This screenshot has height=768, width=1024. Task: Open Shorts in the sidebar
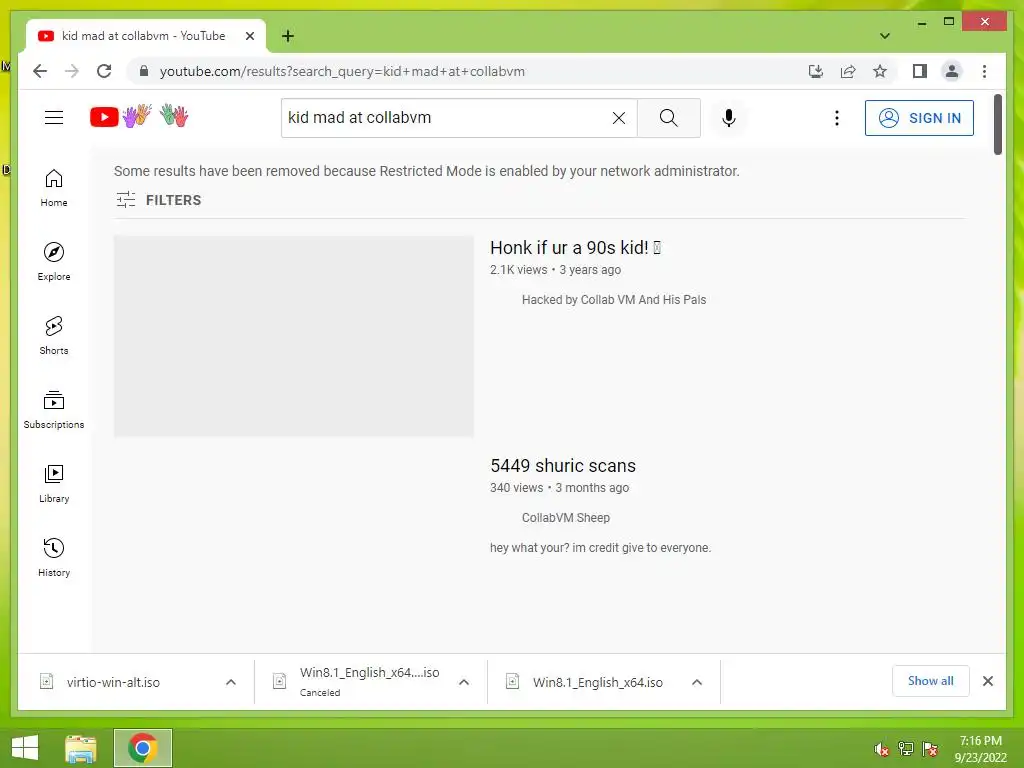[54, 336]
